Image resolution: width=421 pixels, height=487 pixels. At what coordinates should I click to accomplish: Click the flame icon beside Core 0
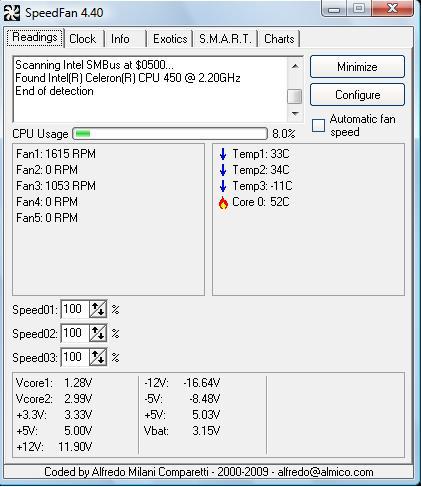223,202
